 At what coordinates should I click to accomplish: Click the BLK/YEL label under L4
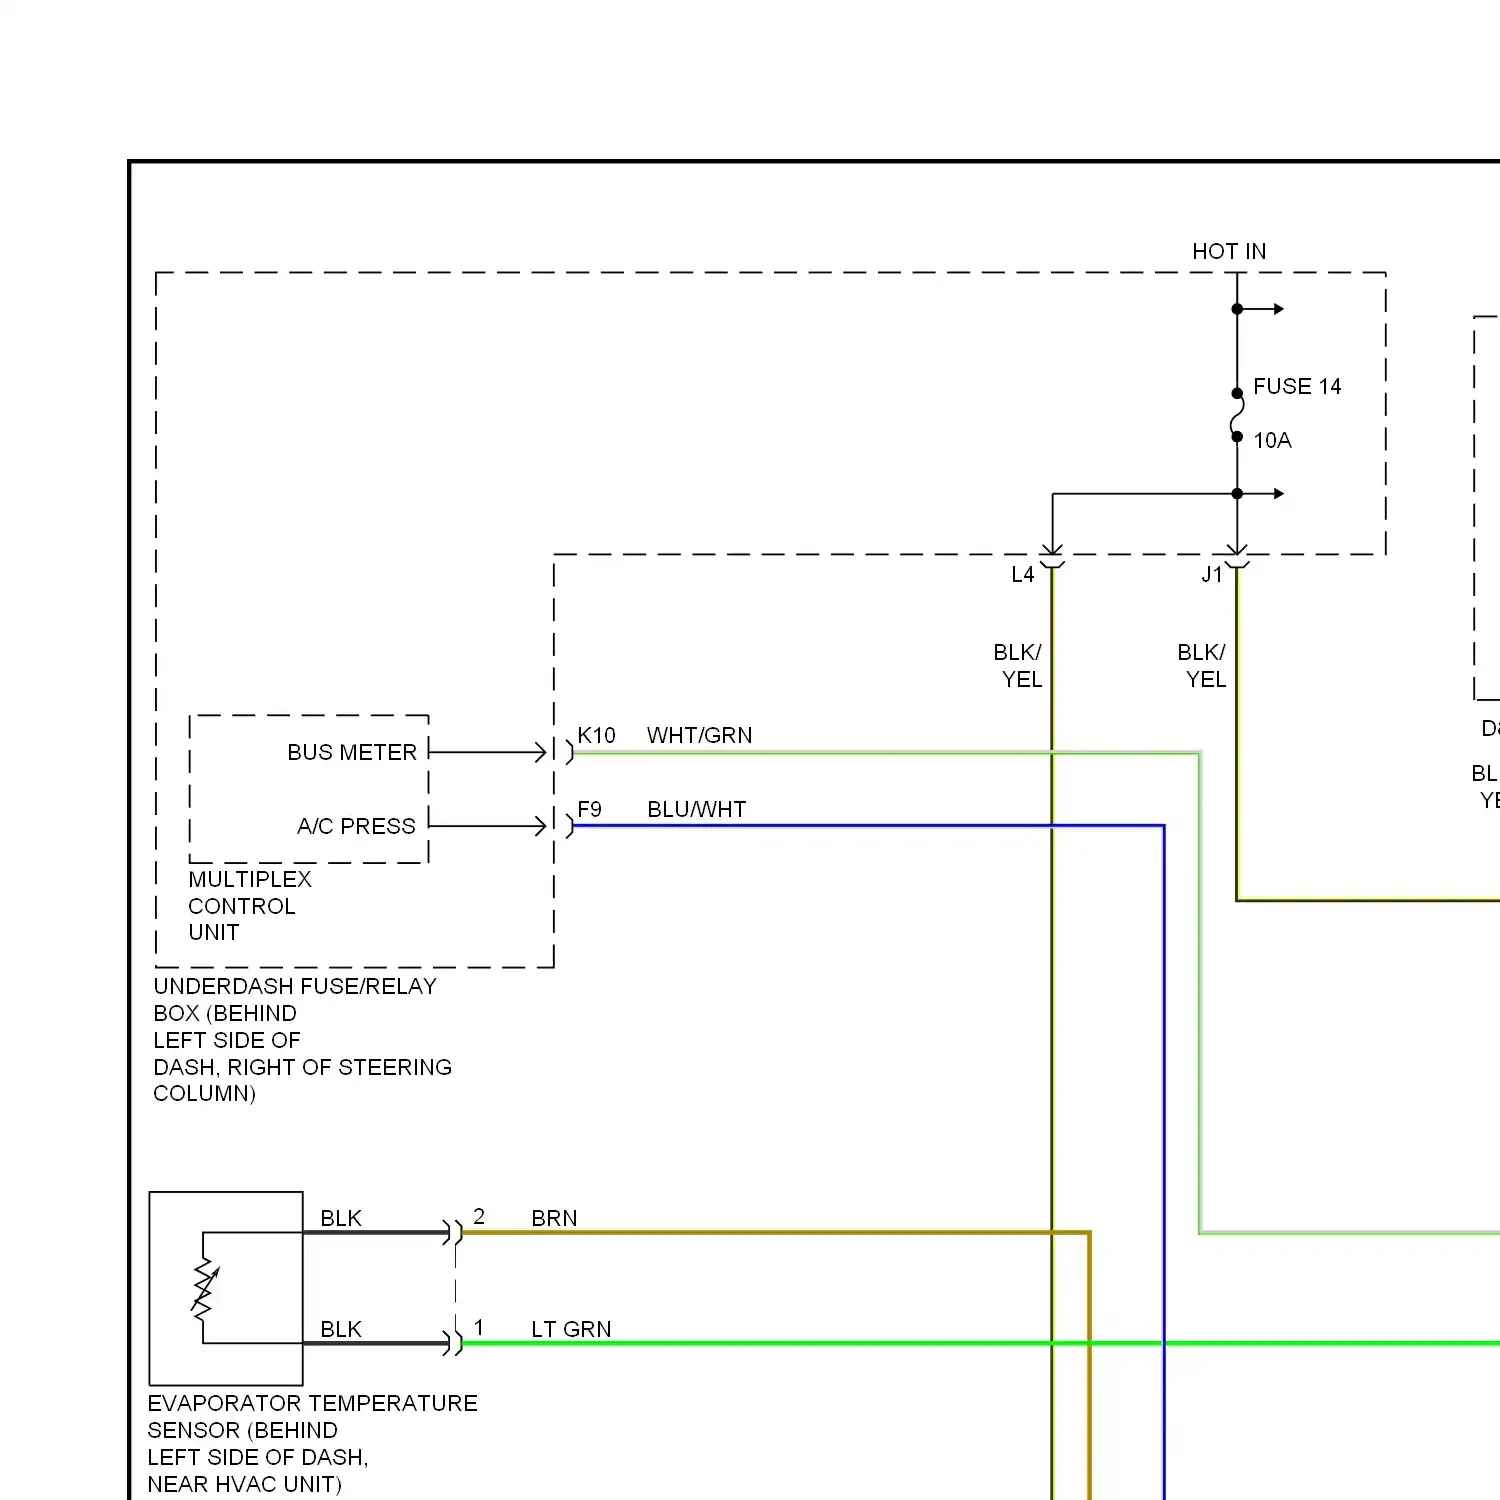[x=1018, y=666]
